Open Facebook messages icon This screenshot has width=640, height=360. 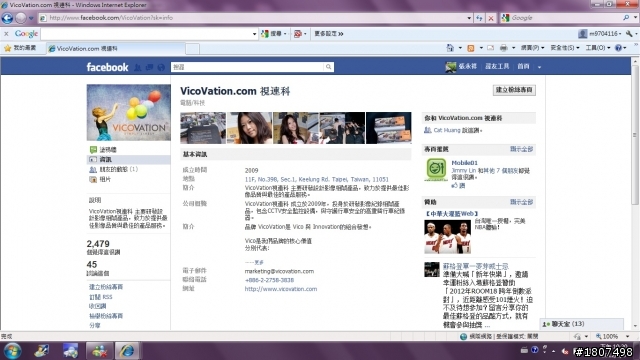click(149, 67)
